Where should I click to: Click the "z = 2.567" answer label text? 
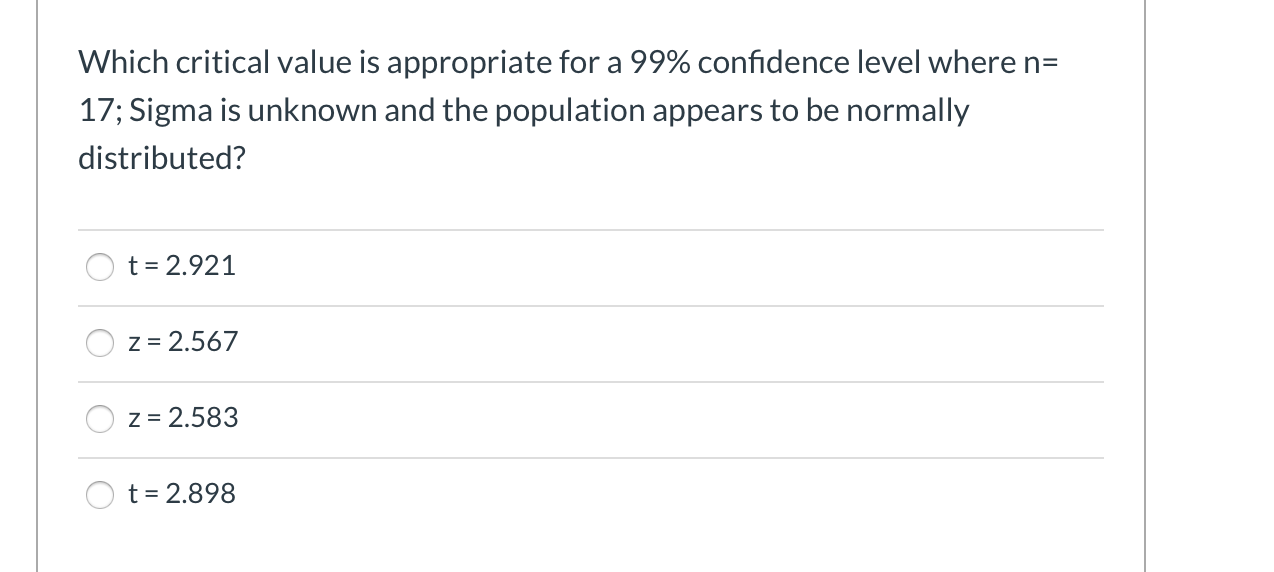(183, 342)
